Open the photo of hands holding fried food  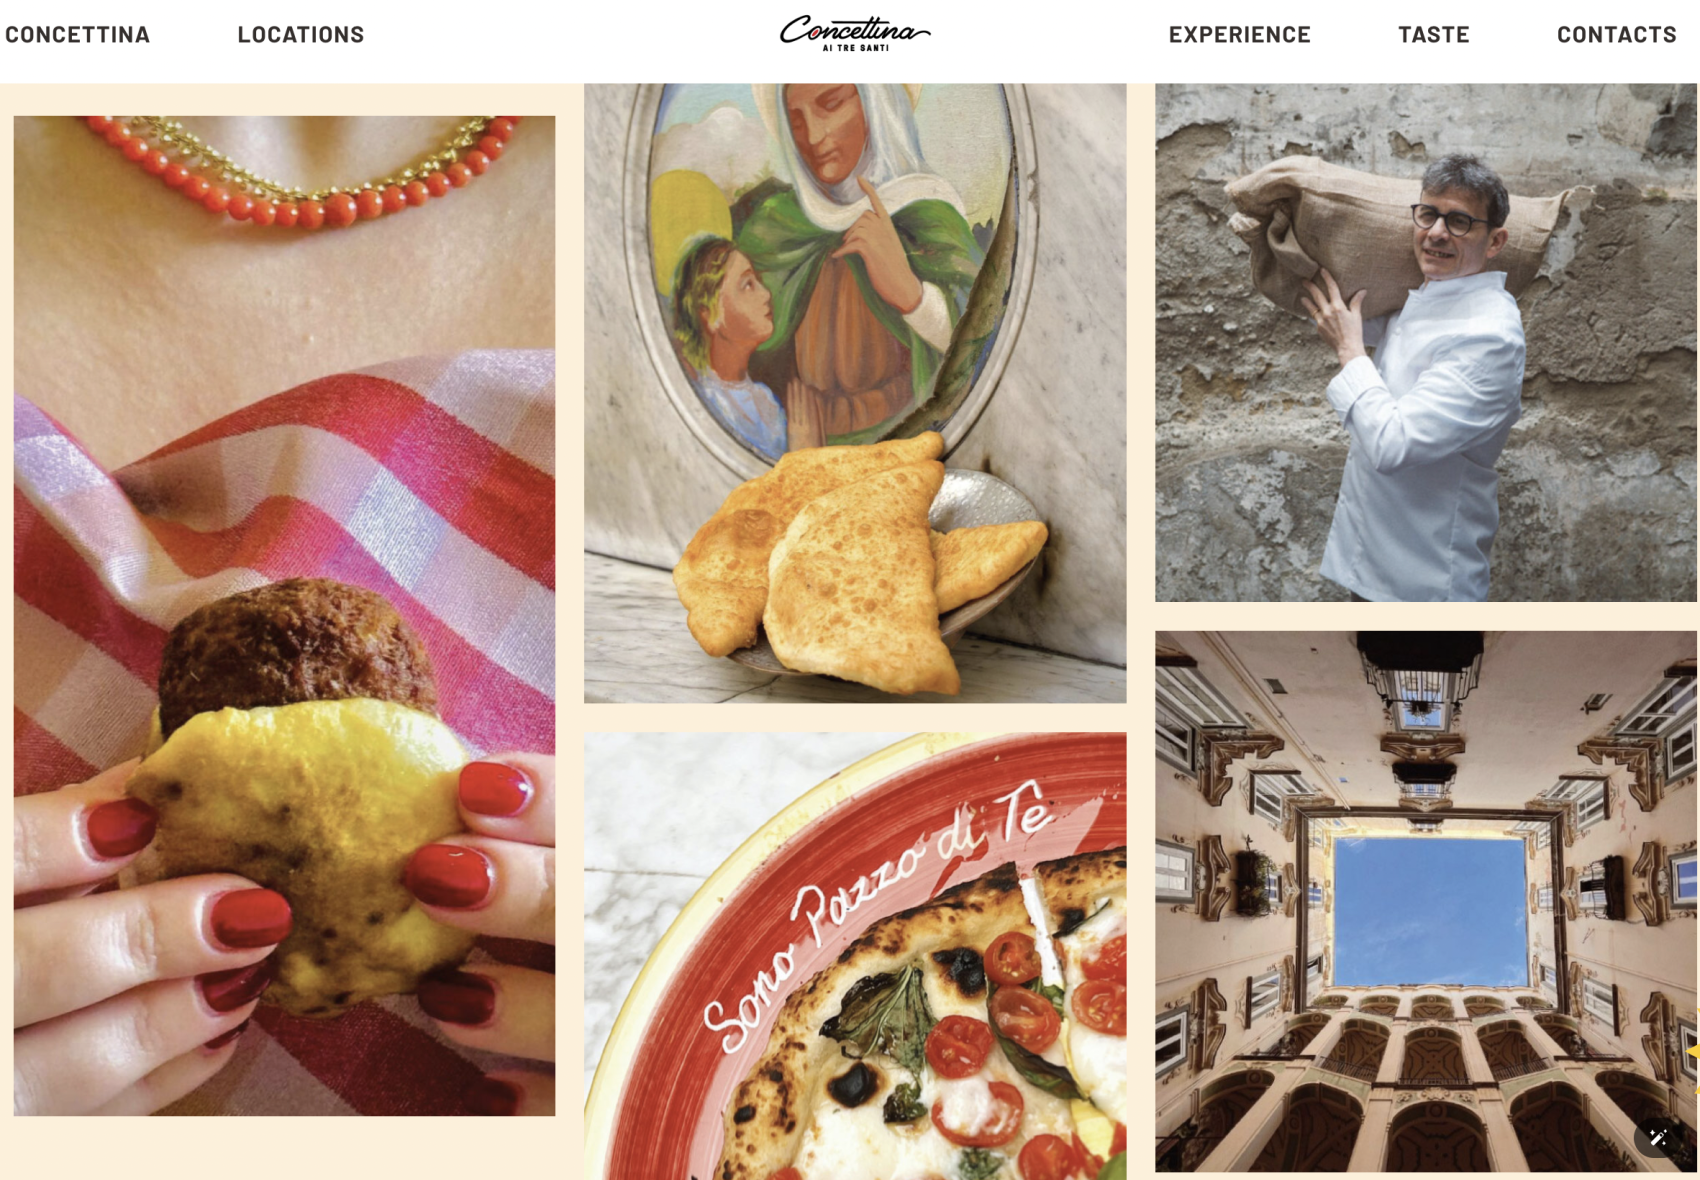[x=284, y=615]
